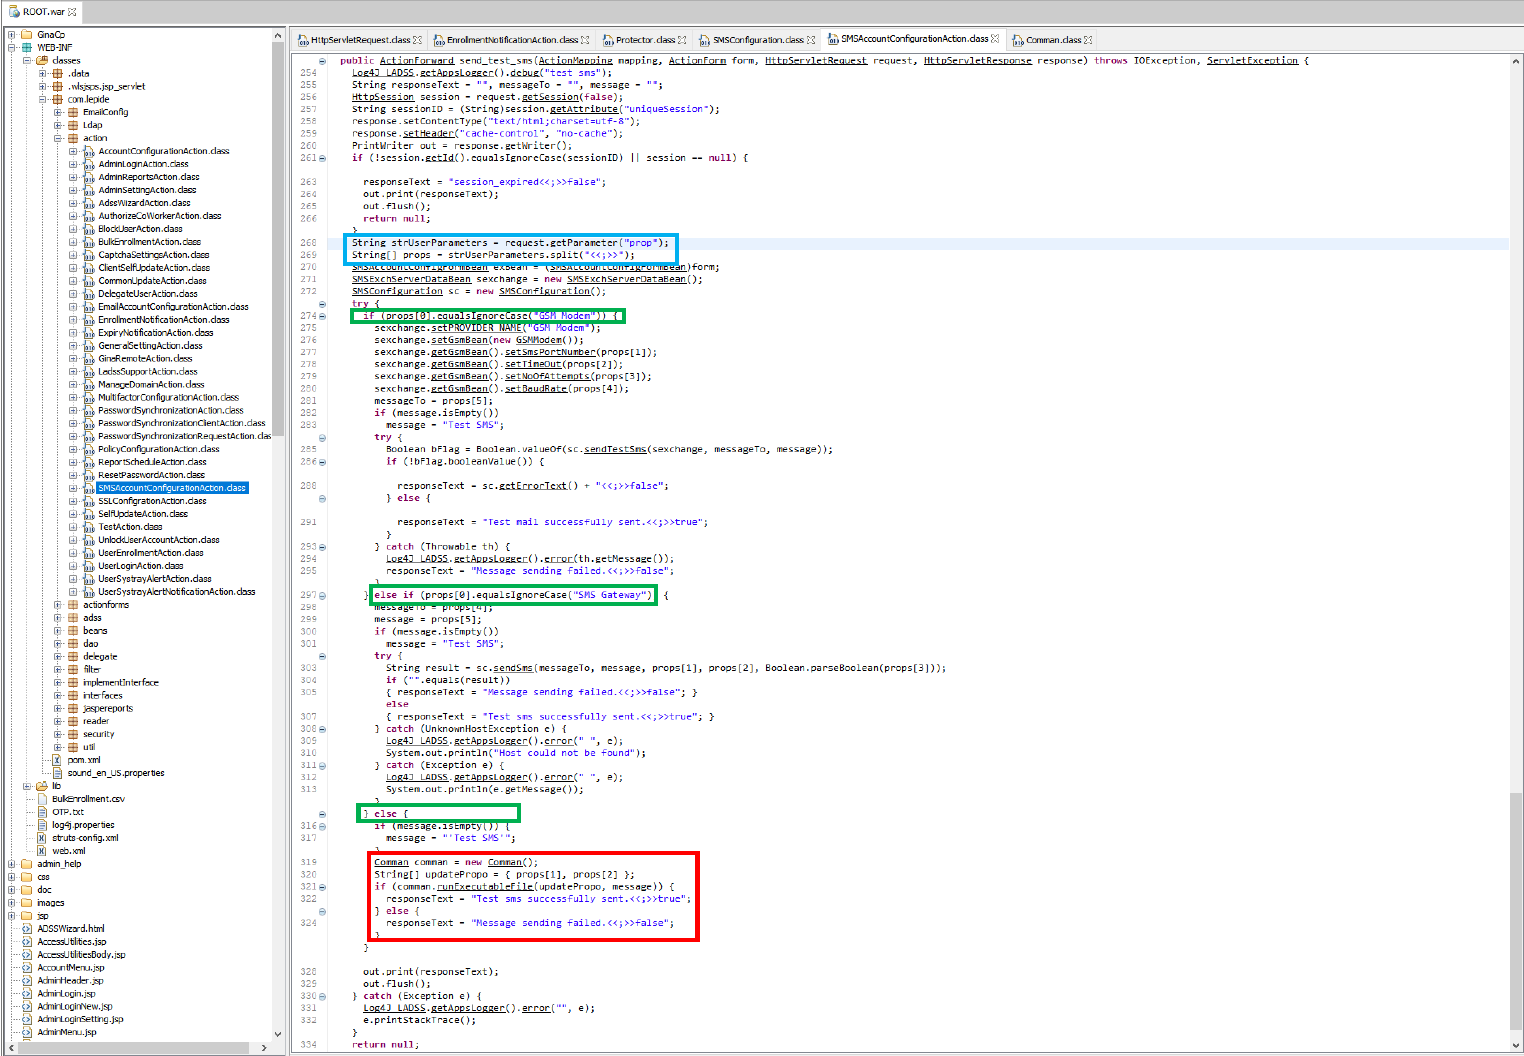This screenshot has width=1524, height=1056.
Task: Click the class icon beside TestAction.class
Action: click(89, 527)
